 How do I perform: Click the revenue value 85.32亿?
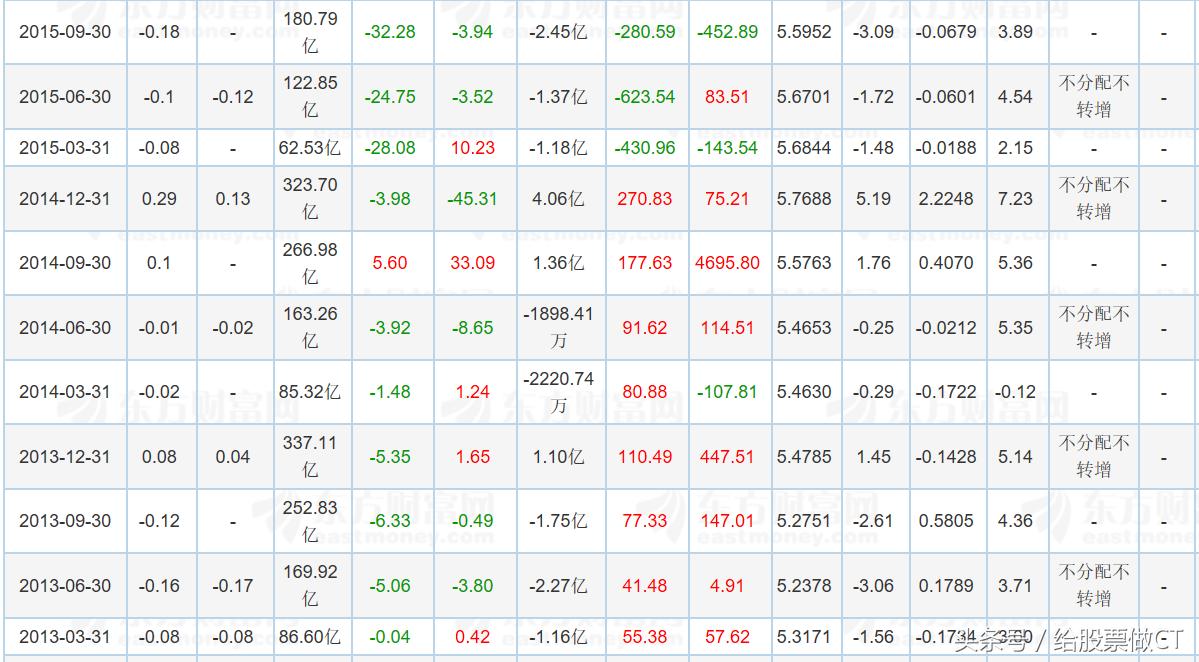pos(310,392)
